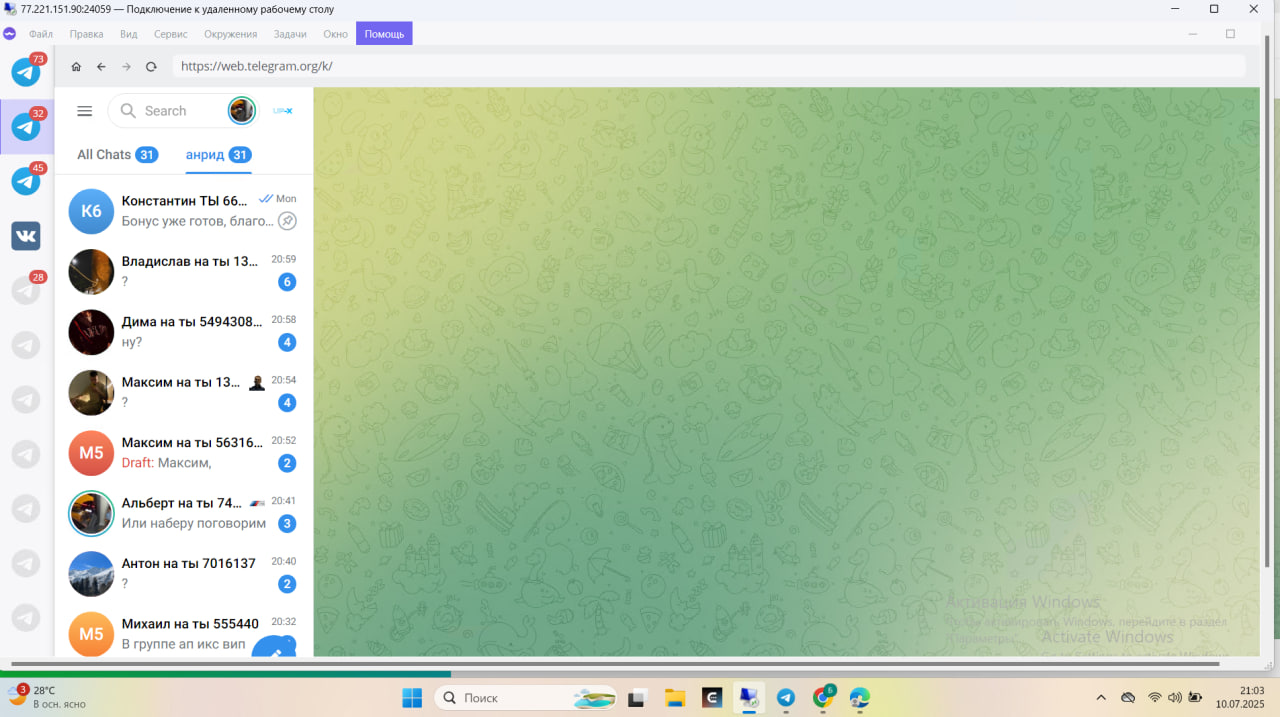This screenshot has width=1280, height=717.
Task: Launch File Explorer from the taskbar
Action: click(674, 697)
